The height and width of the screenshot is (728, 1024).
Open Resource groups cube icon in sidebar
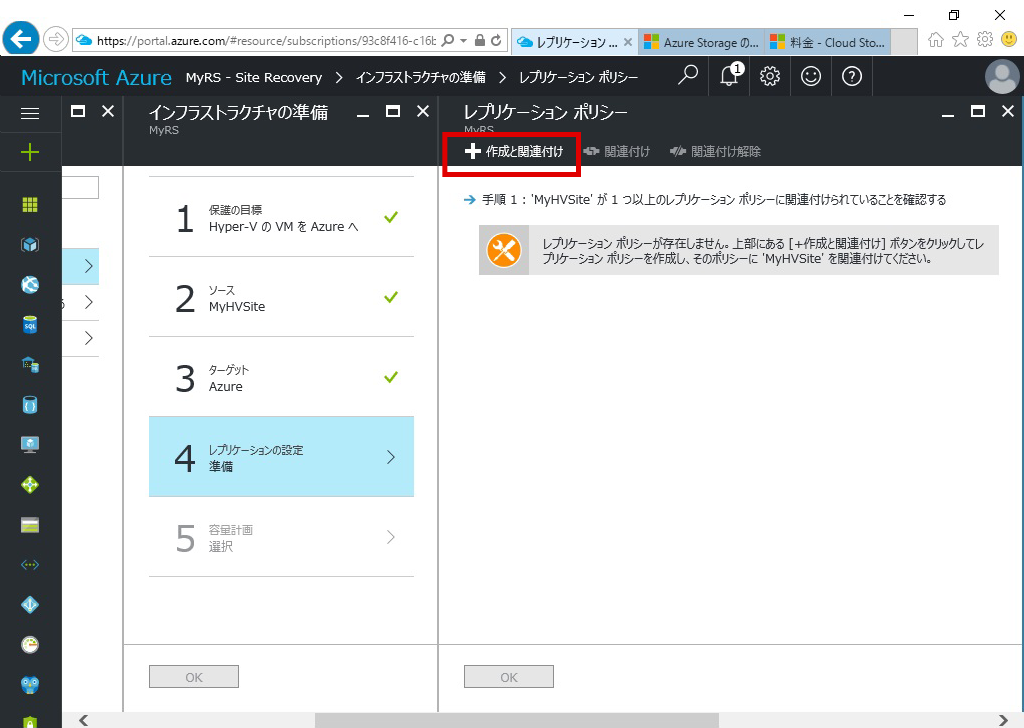pos(30,245)
